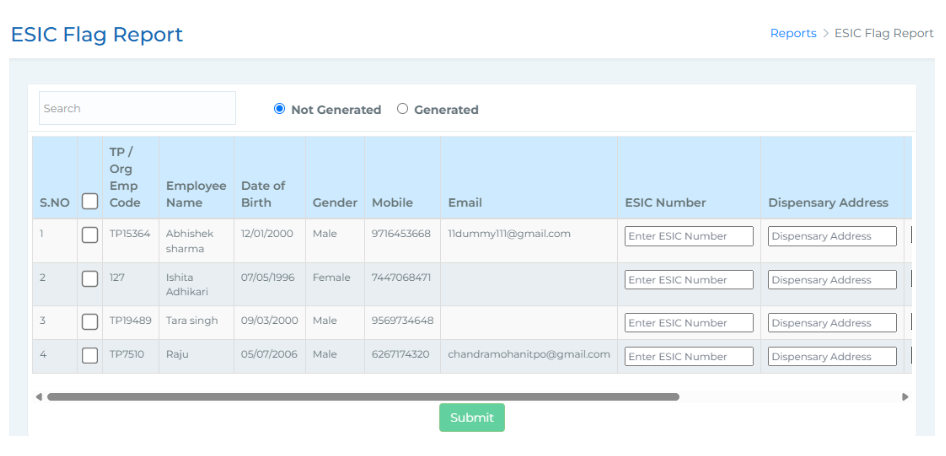This screenshot has width=946, height=456.
Task: Click the horizontal scrollbar thumb
Action: coord(362,397)
